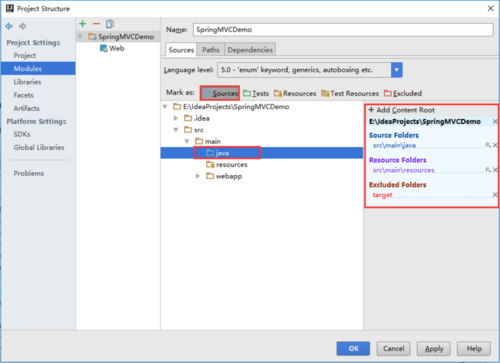Open Artifacts settings
Viewport: 500px width, 363px height.
26,108
